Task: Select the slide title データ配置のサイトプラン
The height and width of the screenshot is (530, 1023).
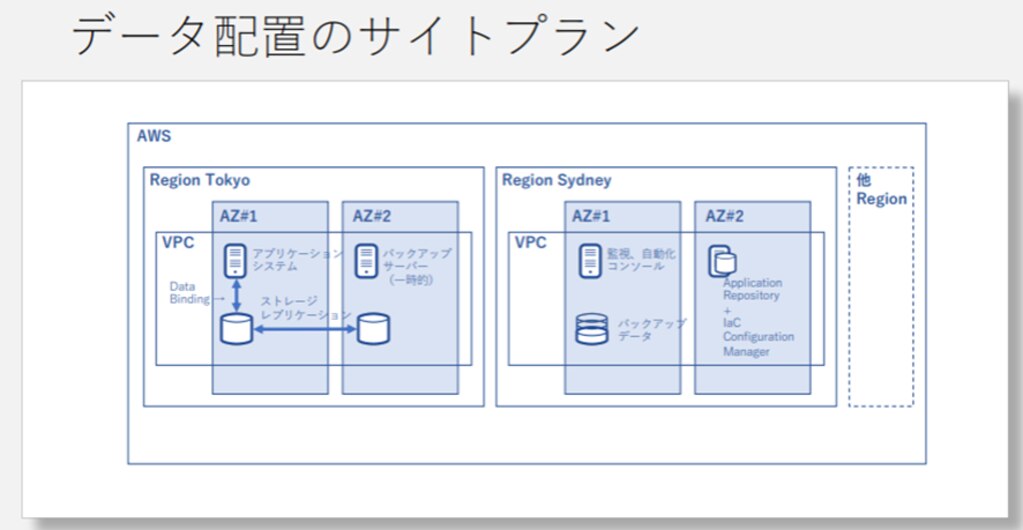Action: (x=355, y=36)
